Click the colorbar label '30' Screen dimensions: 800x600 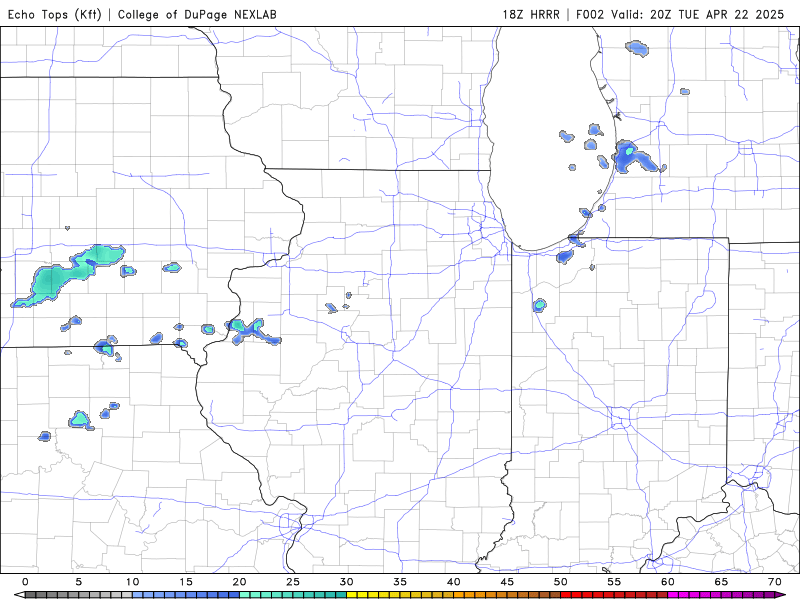pos(346,582)
